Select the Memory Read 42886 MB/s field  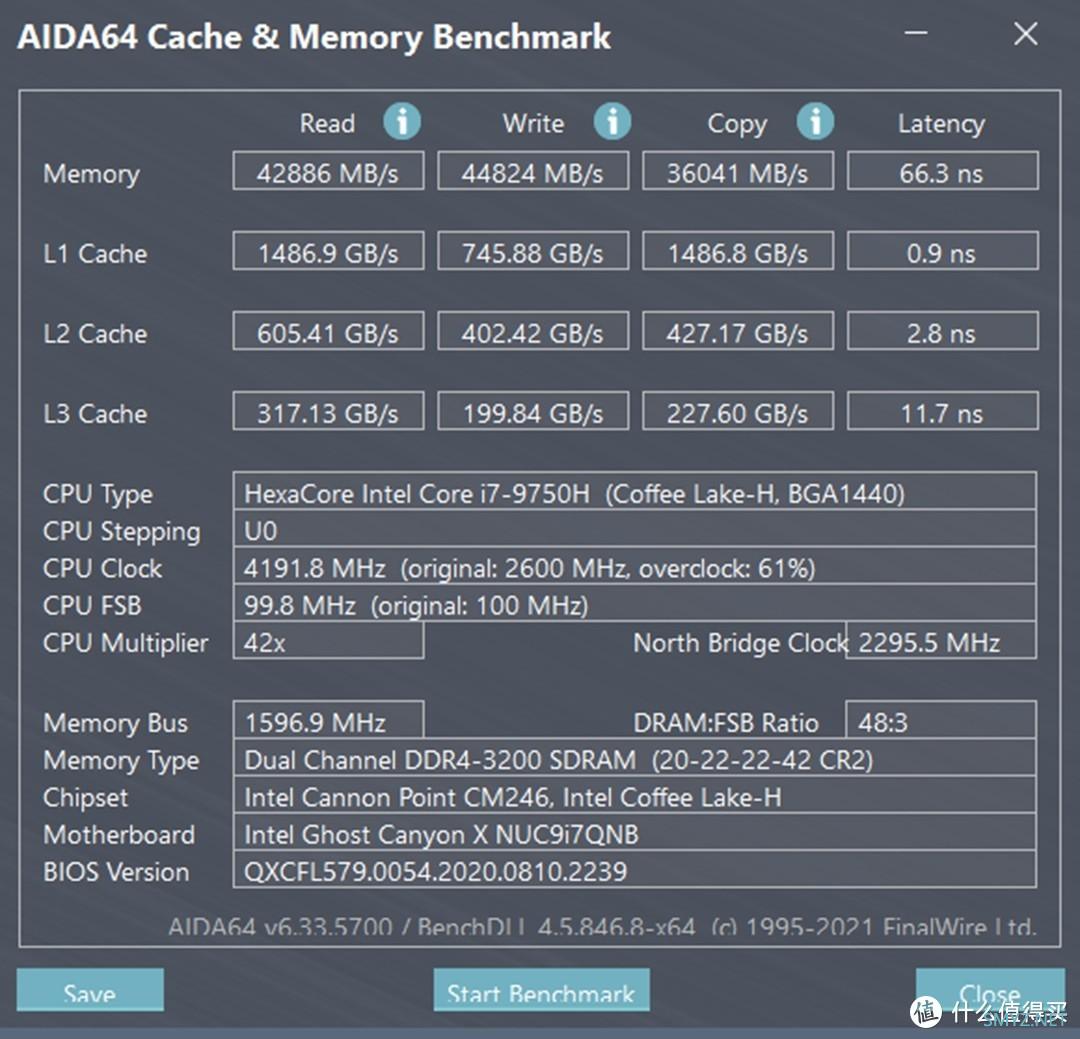click(328, 171)
